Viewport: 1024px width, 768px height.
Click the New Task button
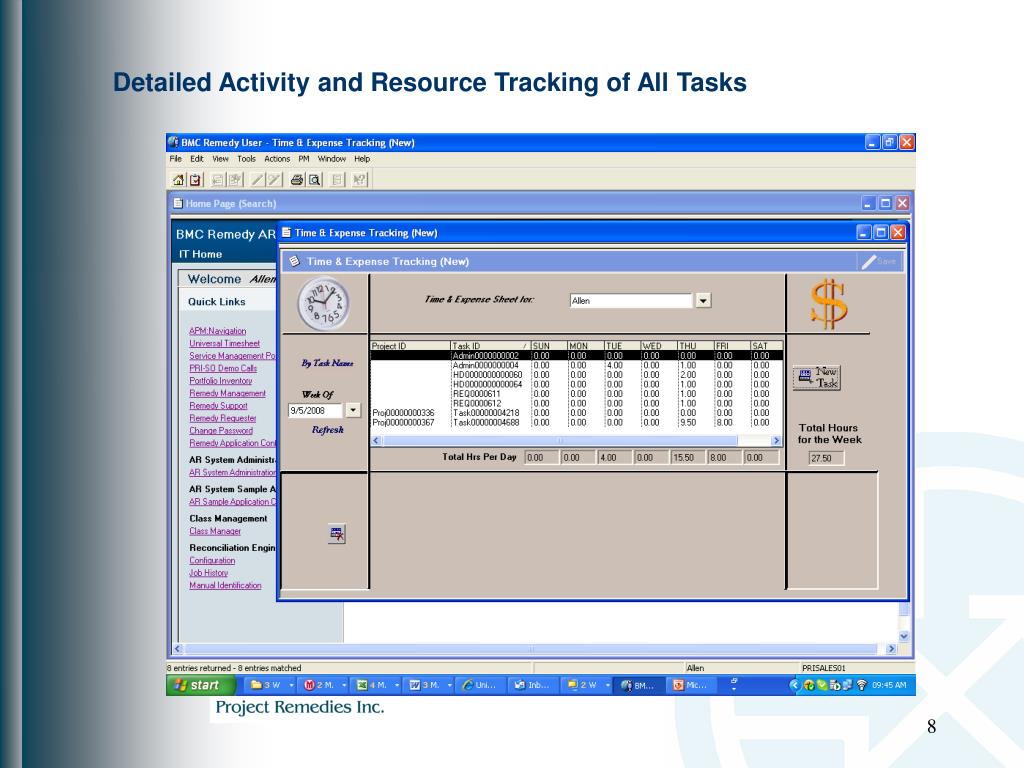(x=817, y=377)
